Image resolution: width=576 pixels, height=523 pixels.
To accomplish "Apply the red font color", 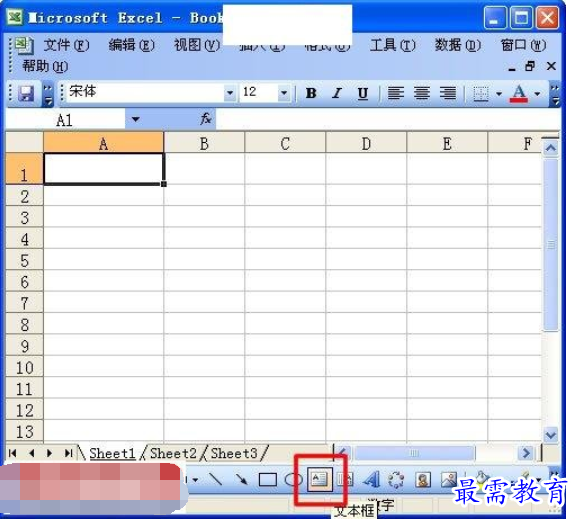I will 519,94.
